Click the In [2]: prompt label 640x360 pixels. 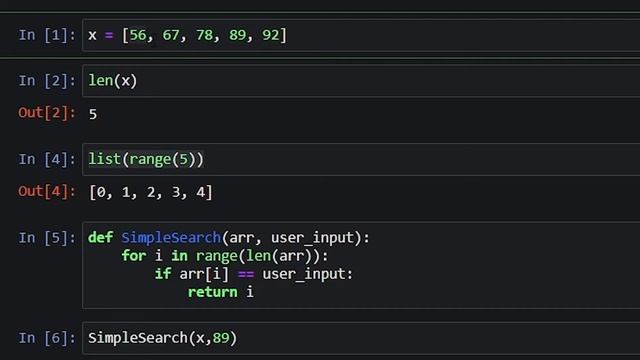click(47, 81)
